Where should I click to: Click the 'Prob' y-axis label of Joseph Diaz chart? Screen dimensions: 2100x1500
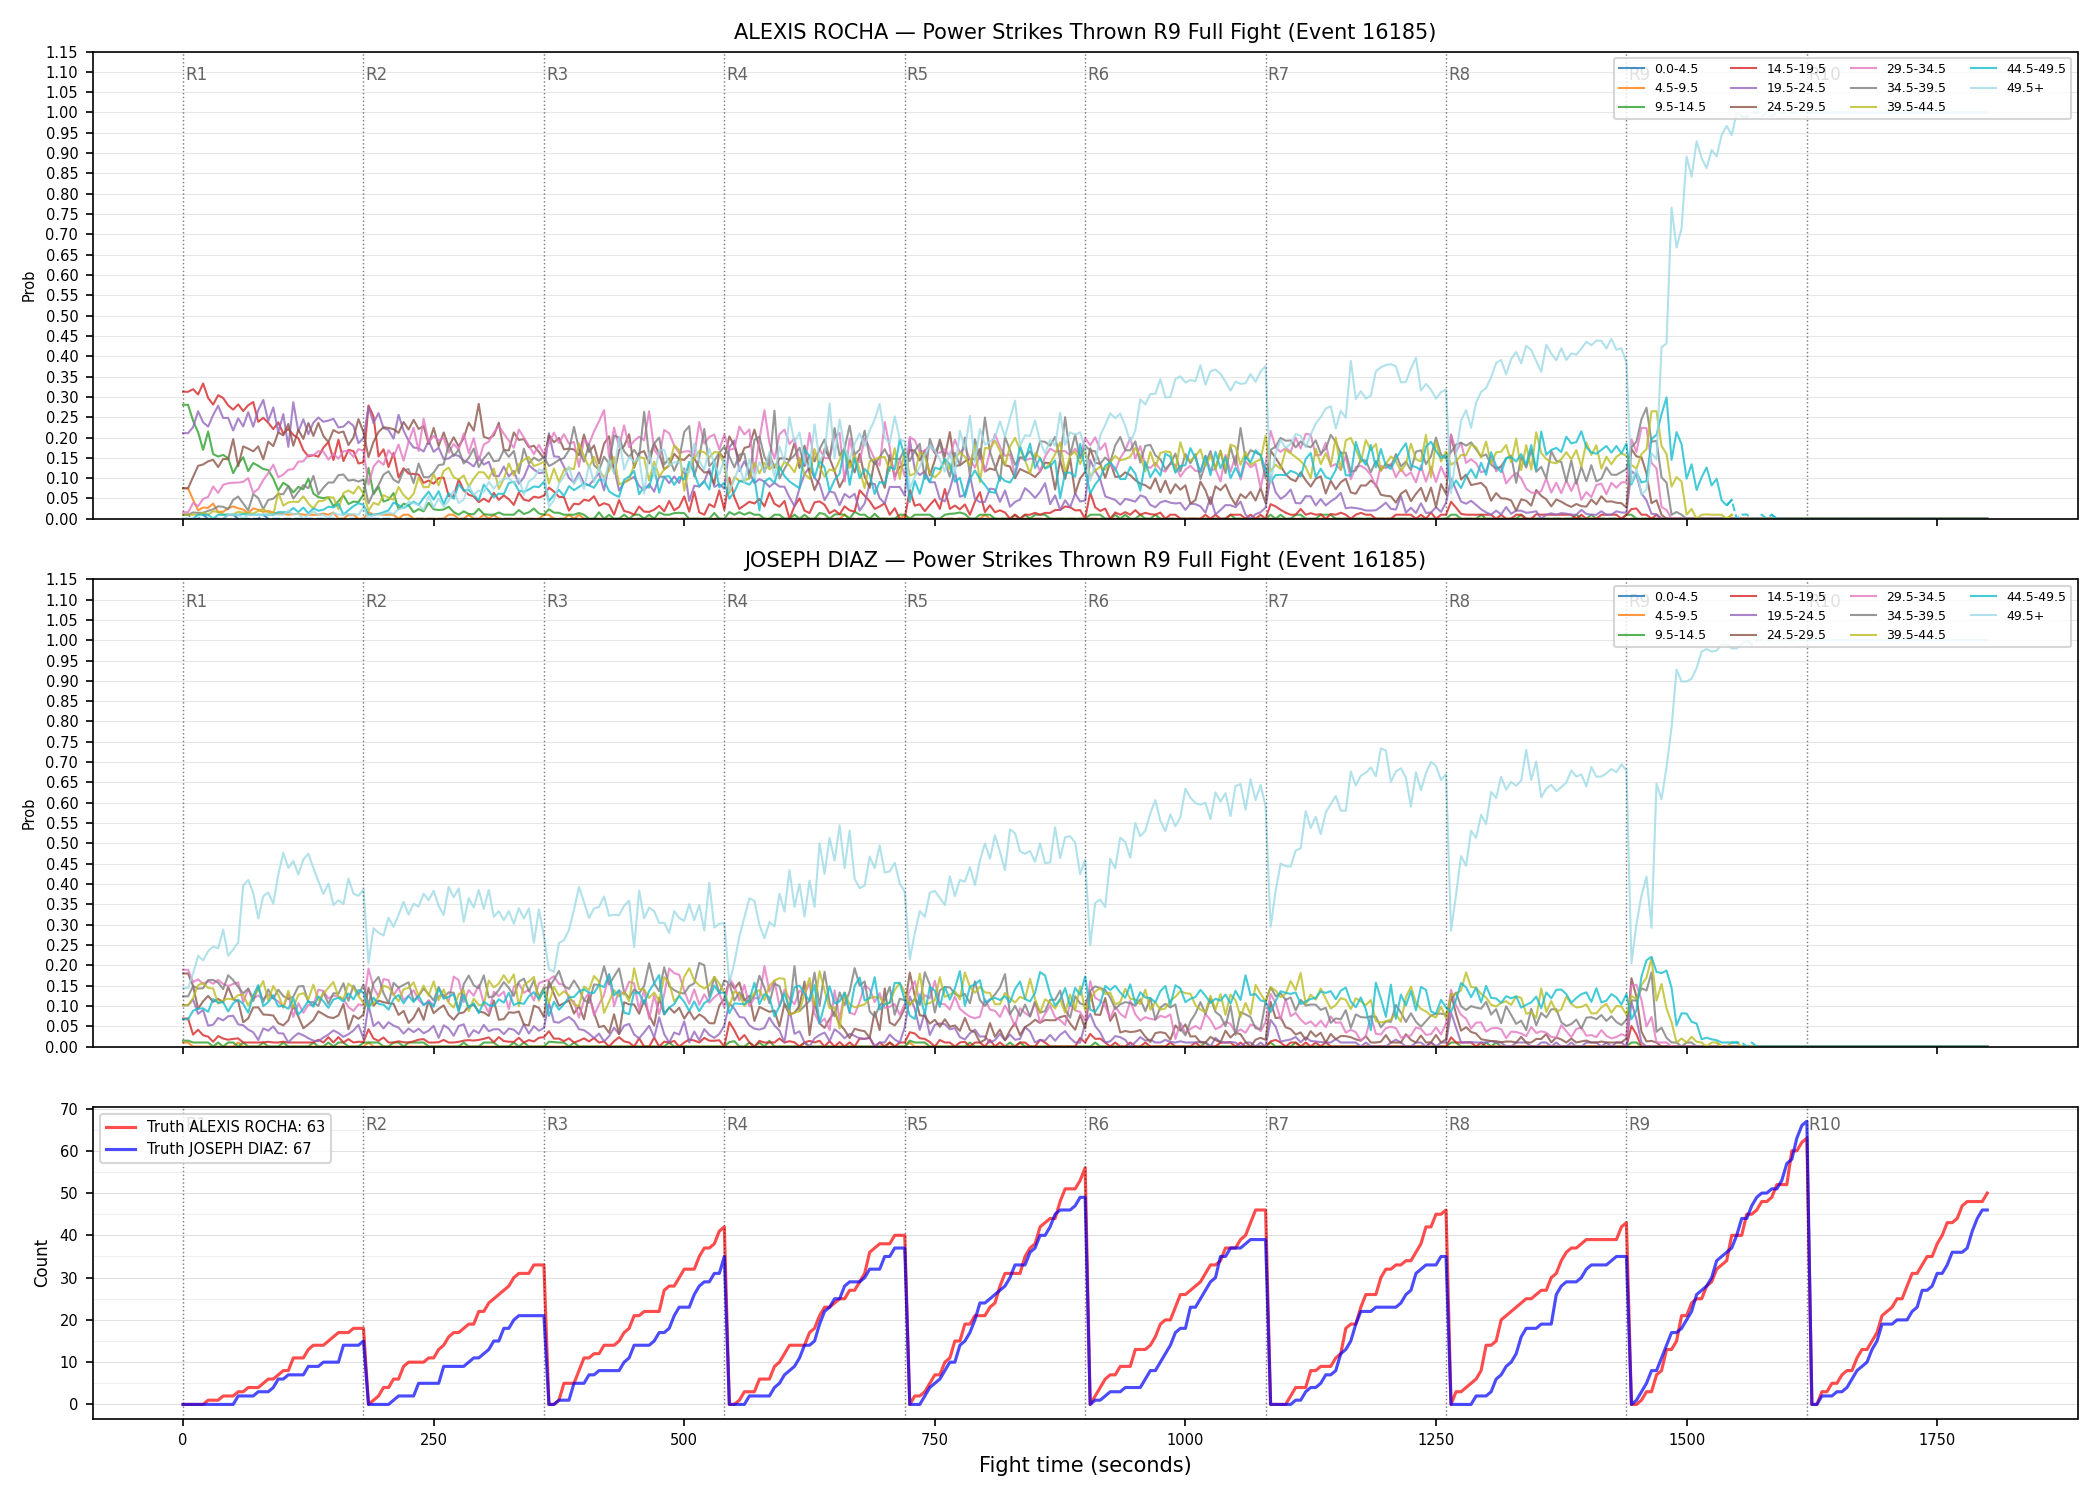tap(29, 814)
